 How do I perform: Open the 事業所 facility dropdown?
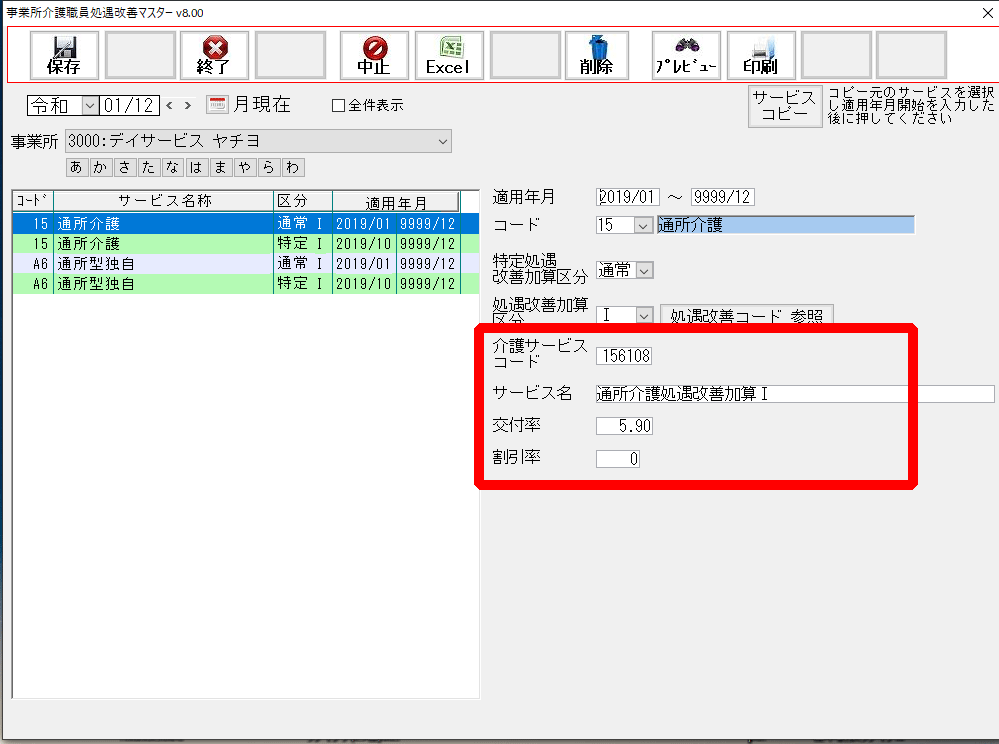[443, 142]
